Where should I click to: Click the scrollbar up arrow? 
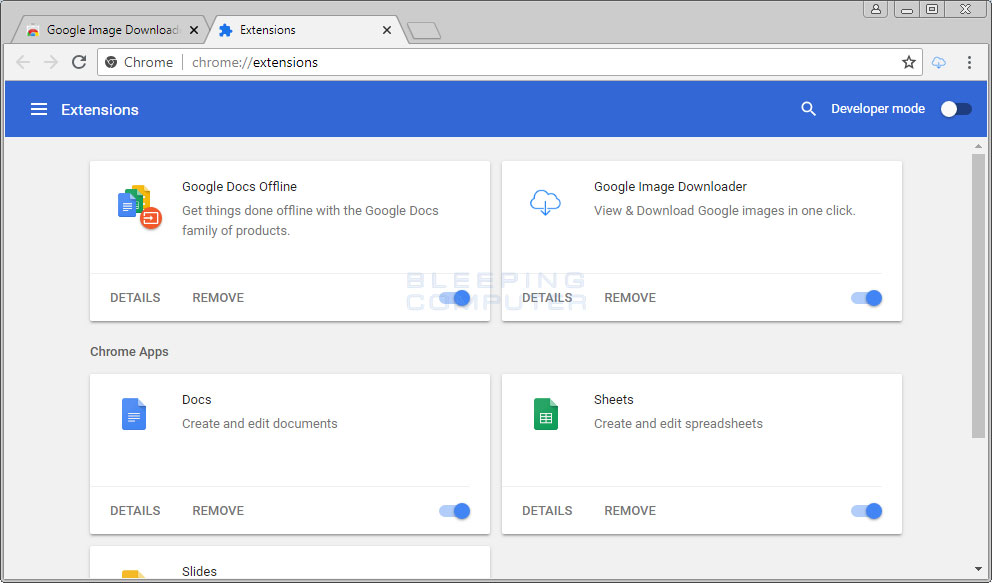pos(978,146)
